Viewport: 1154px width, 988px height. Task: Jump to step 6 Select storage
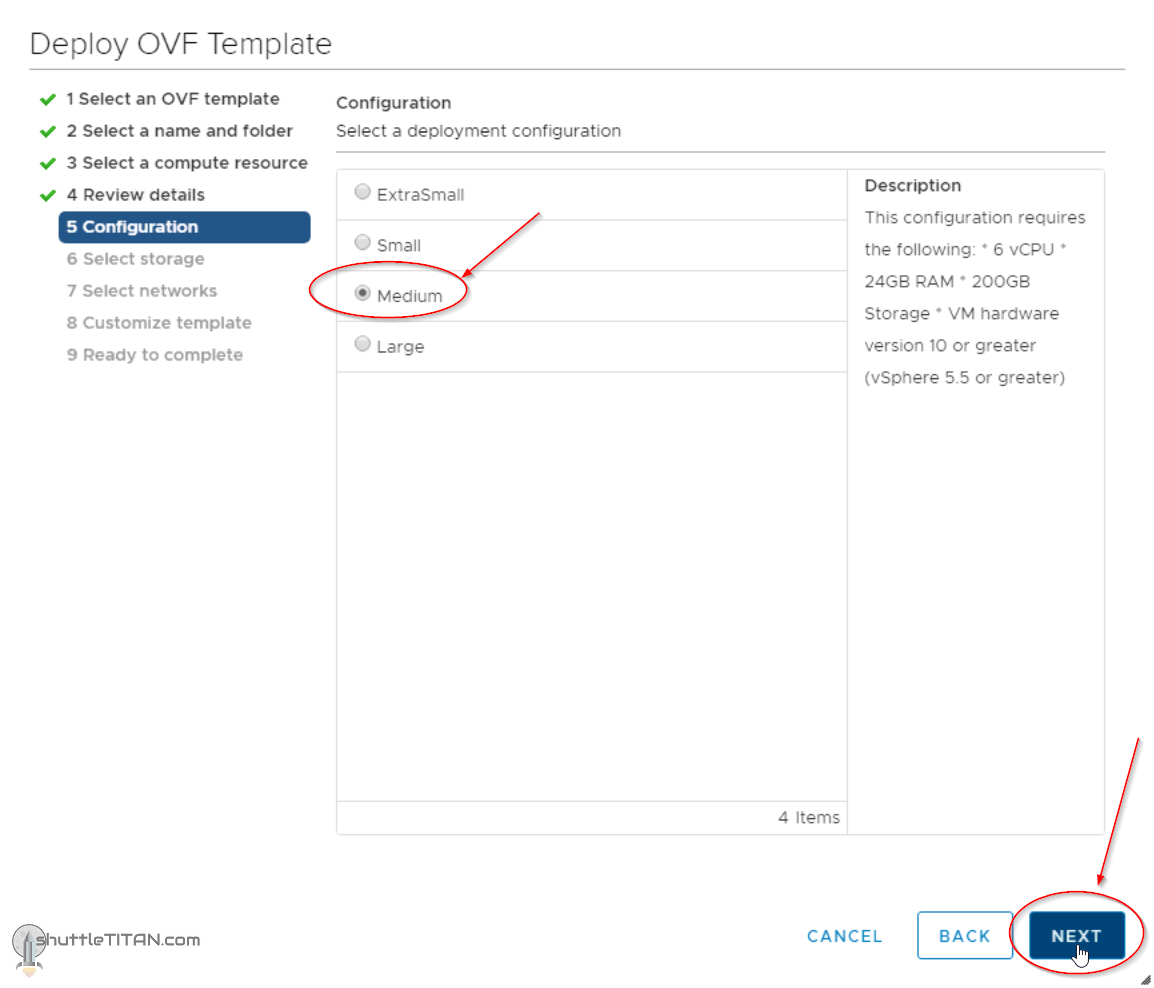coord(135,259)
